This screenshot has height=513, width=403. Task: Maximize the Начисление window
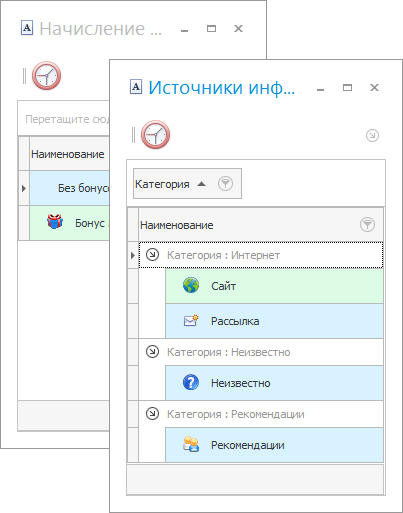click(x=211, y=28)
